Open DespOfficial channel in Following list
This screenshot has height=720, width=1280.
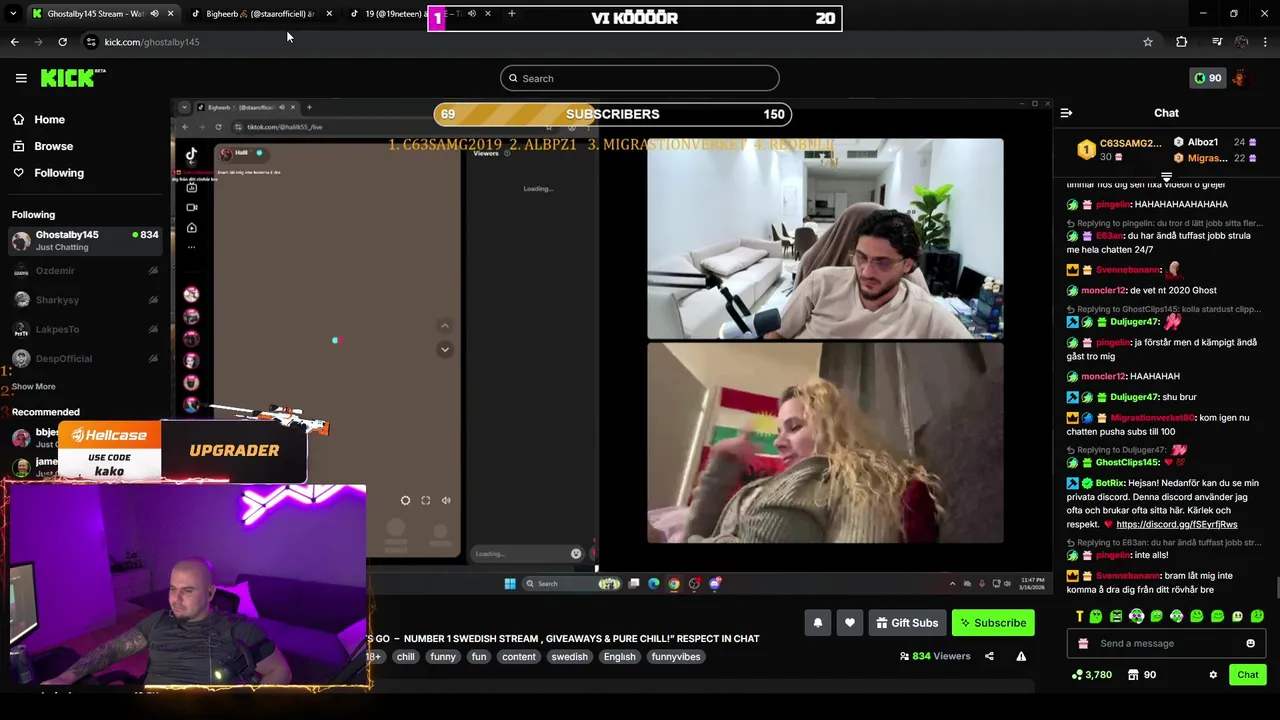pos(85,358)
